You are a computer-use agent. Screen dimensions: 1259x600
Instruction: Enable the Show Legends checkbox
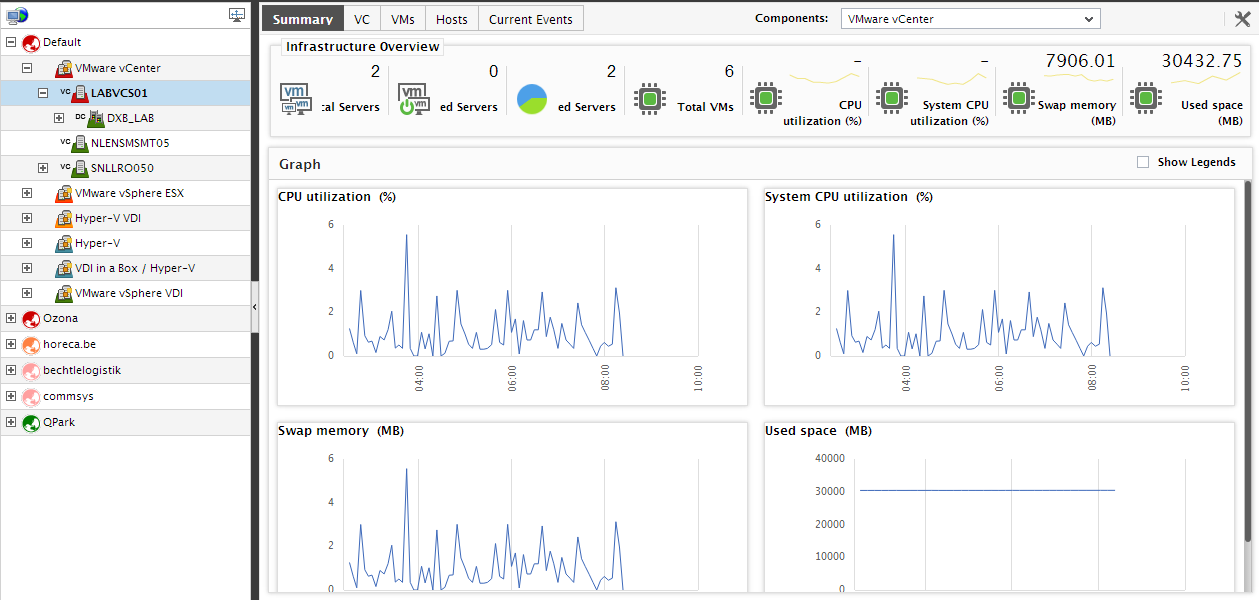point(1143,162)
